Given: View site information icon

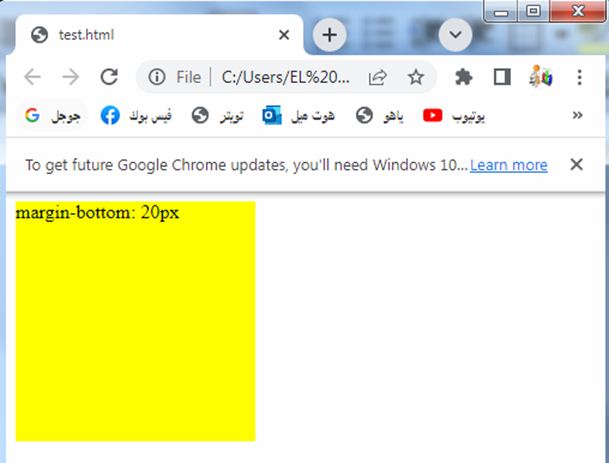Looking at the screenshot, I should [157, 77].
